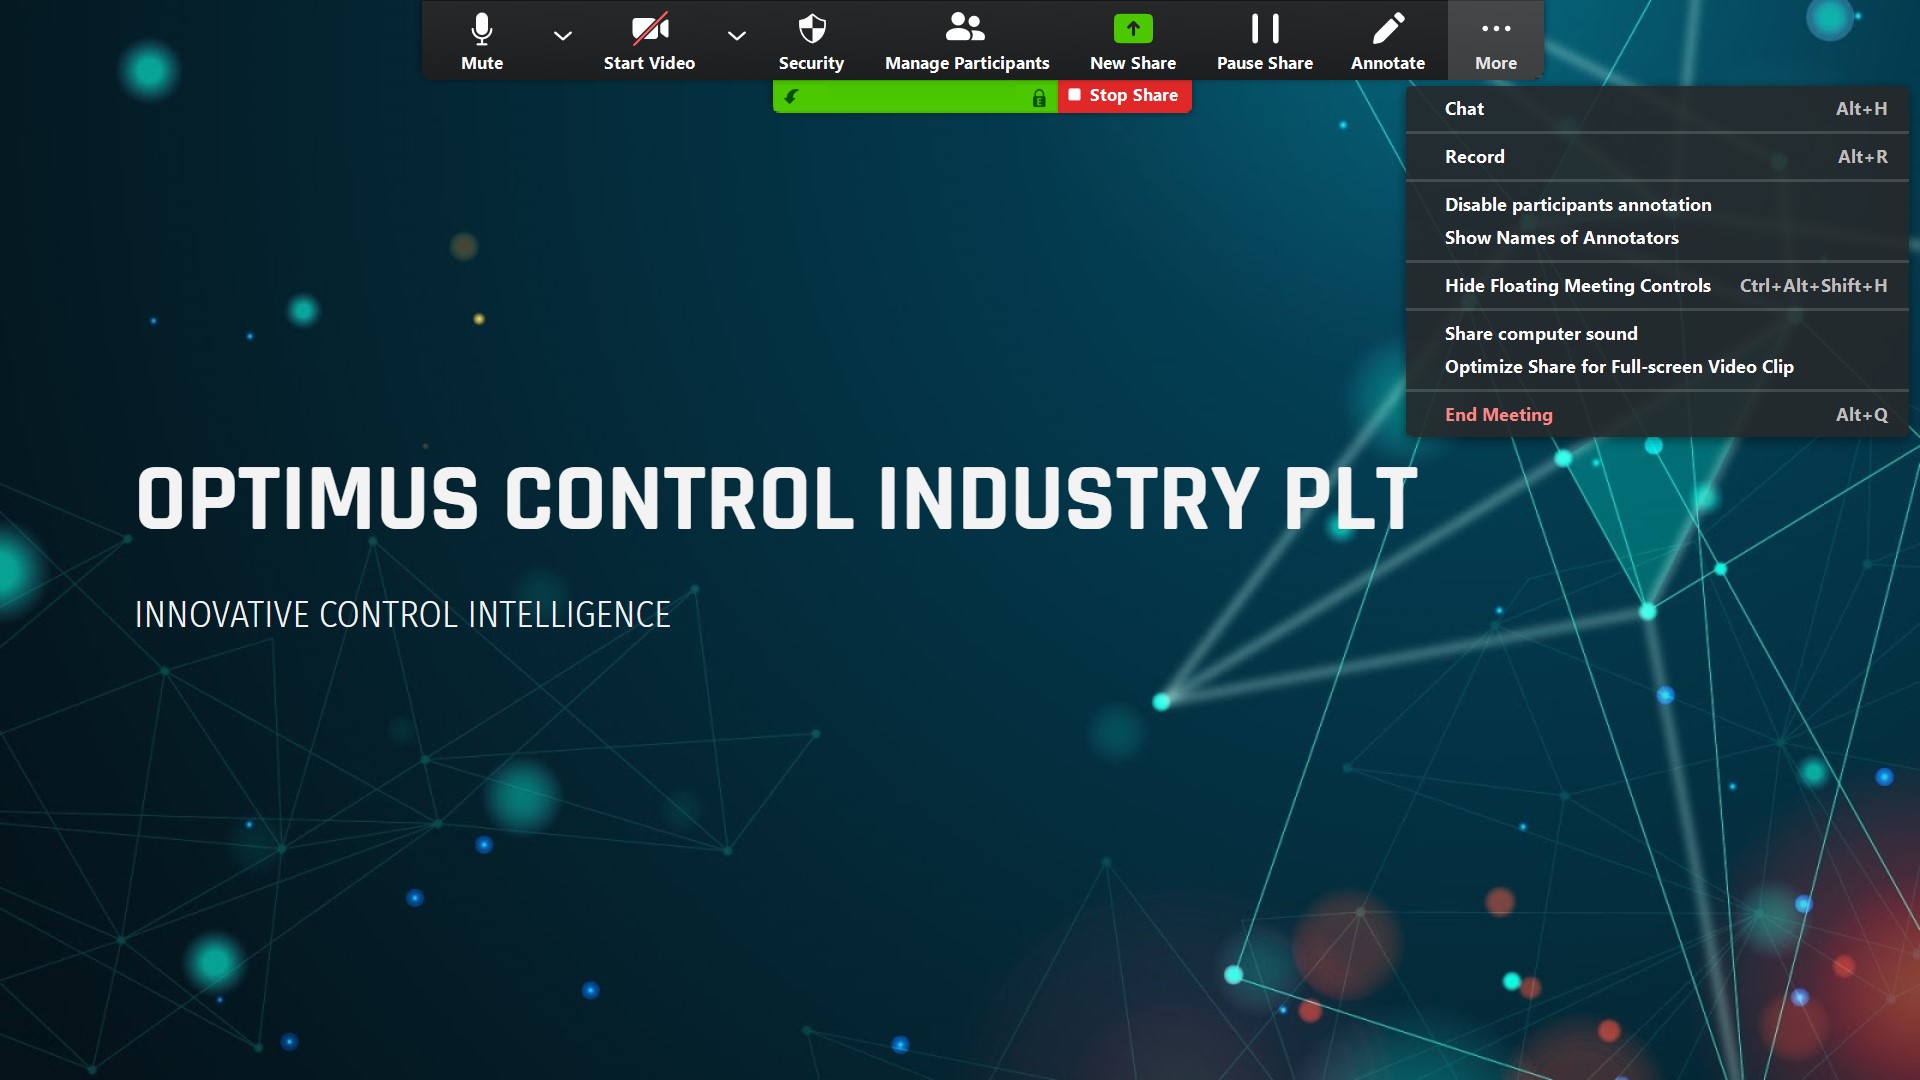Select Hide Floating Meeting Controls
This screenshot has height=1080, width=1920.
(1657, 286)
